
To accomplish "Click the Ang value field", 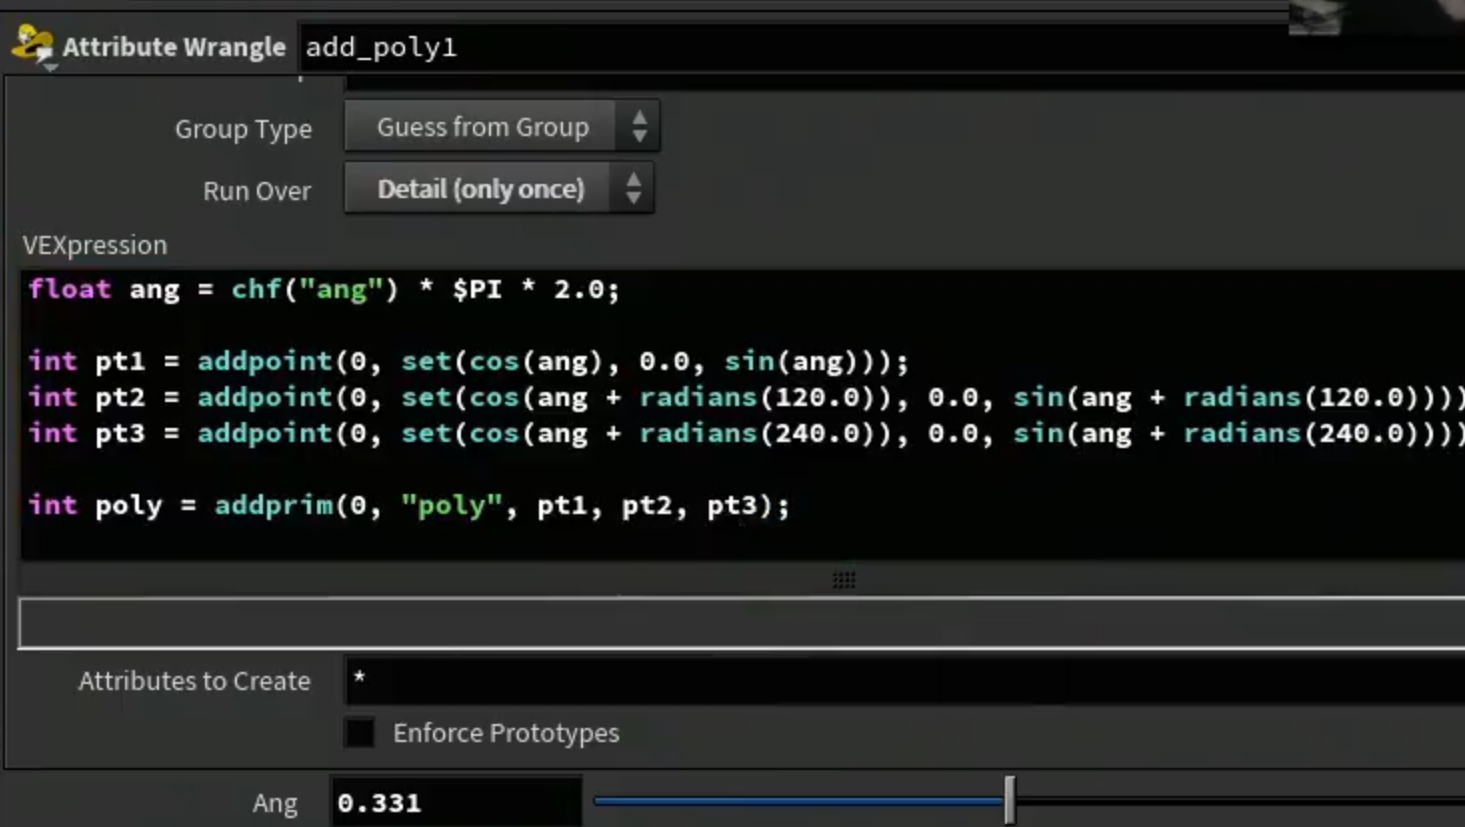I will click(456, 803).
